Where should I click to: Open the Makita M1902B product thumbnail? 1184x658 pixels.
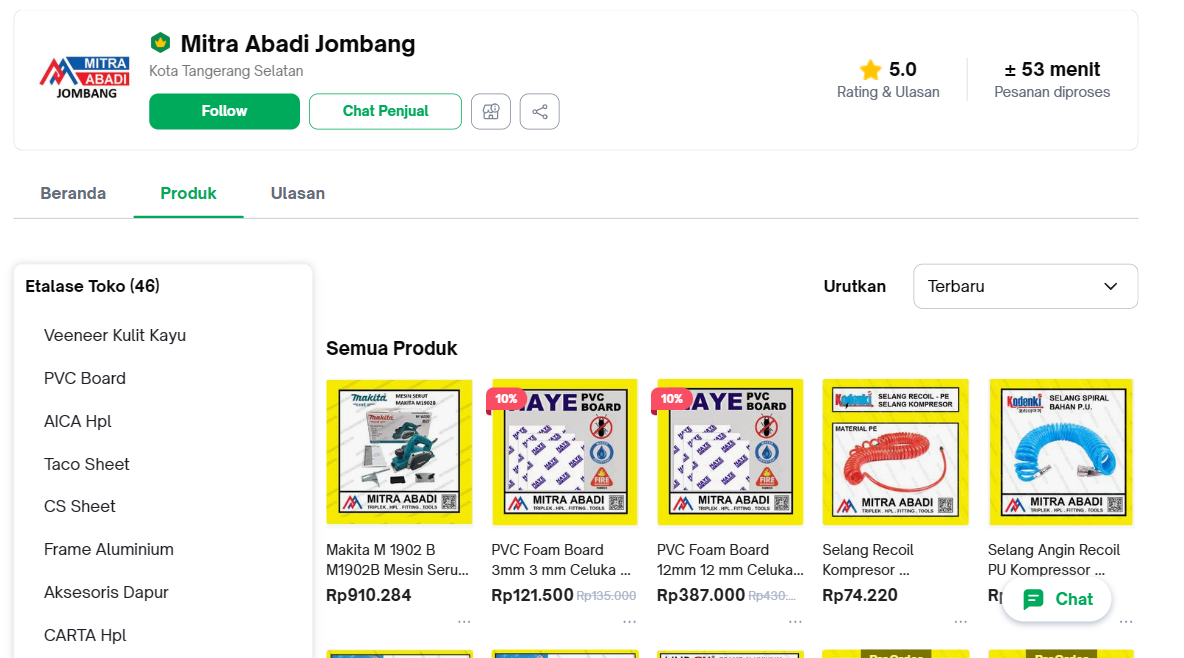pyautogui.click(x=399, y=452)
